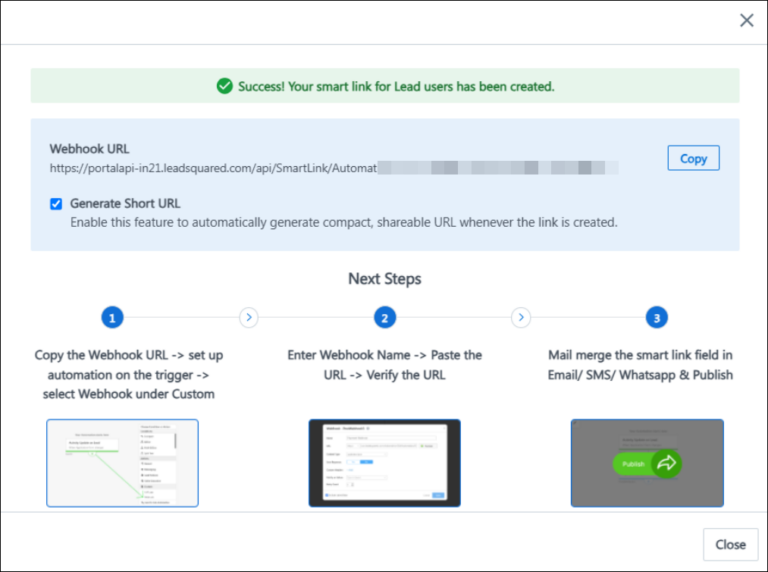Open the Publish step thumbnail
The image size is (768, 572).
[646, 462]
